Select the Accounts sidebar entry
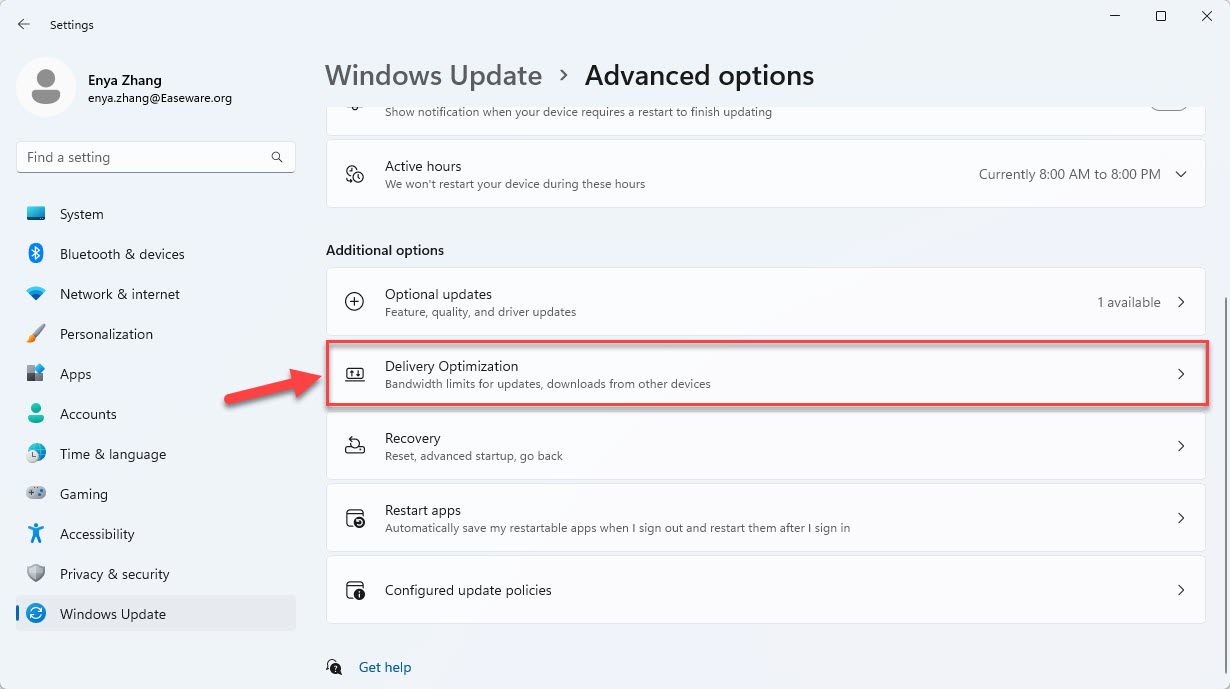Screen dimensions: 1230x689 156,414
